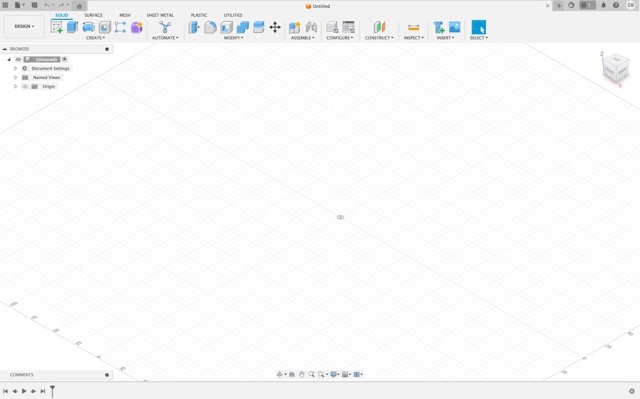Viewport: 640px width, 399px height.
Task: Toggle visibility eye of Origin folder
Action: [25, 86]
